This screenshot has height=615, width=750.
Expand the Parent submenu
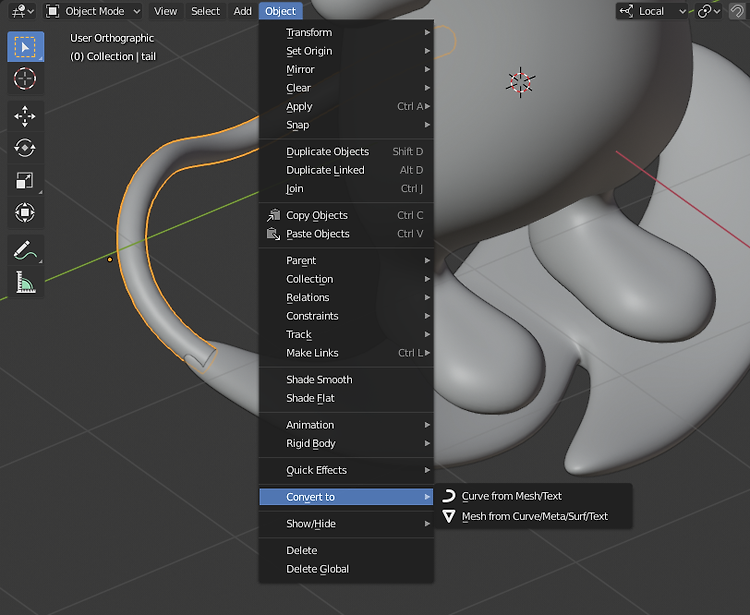[x=346, y=261]
